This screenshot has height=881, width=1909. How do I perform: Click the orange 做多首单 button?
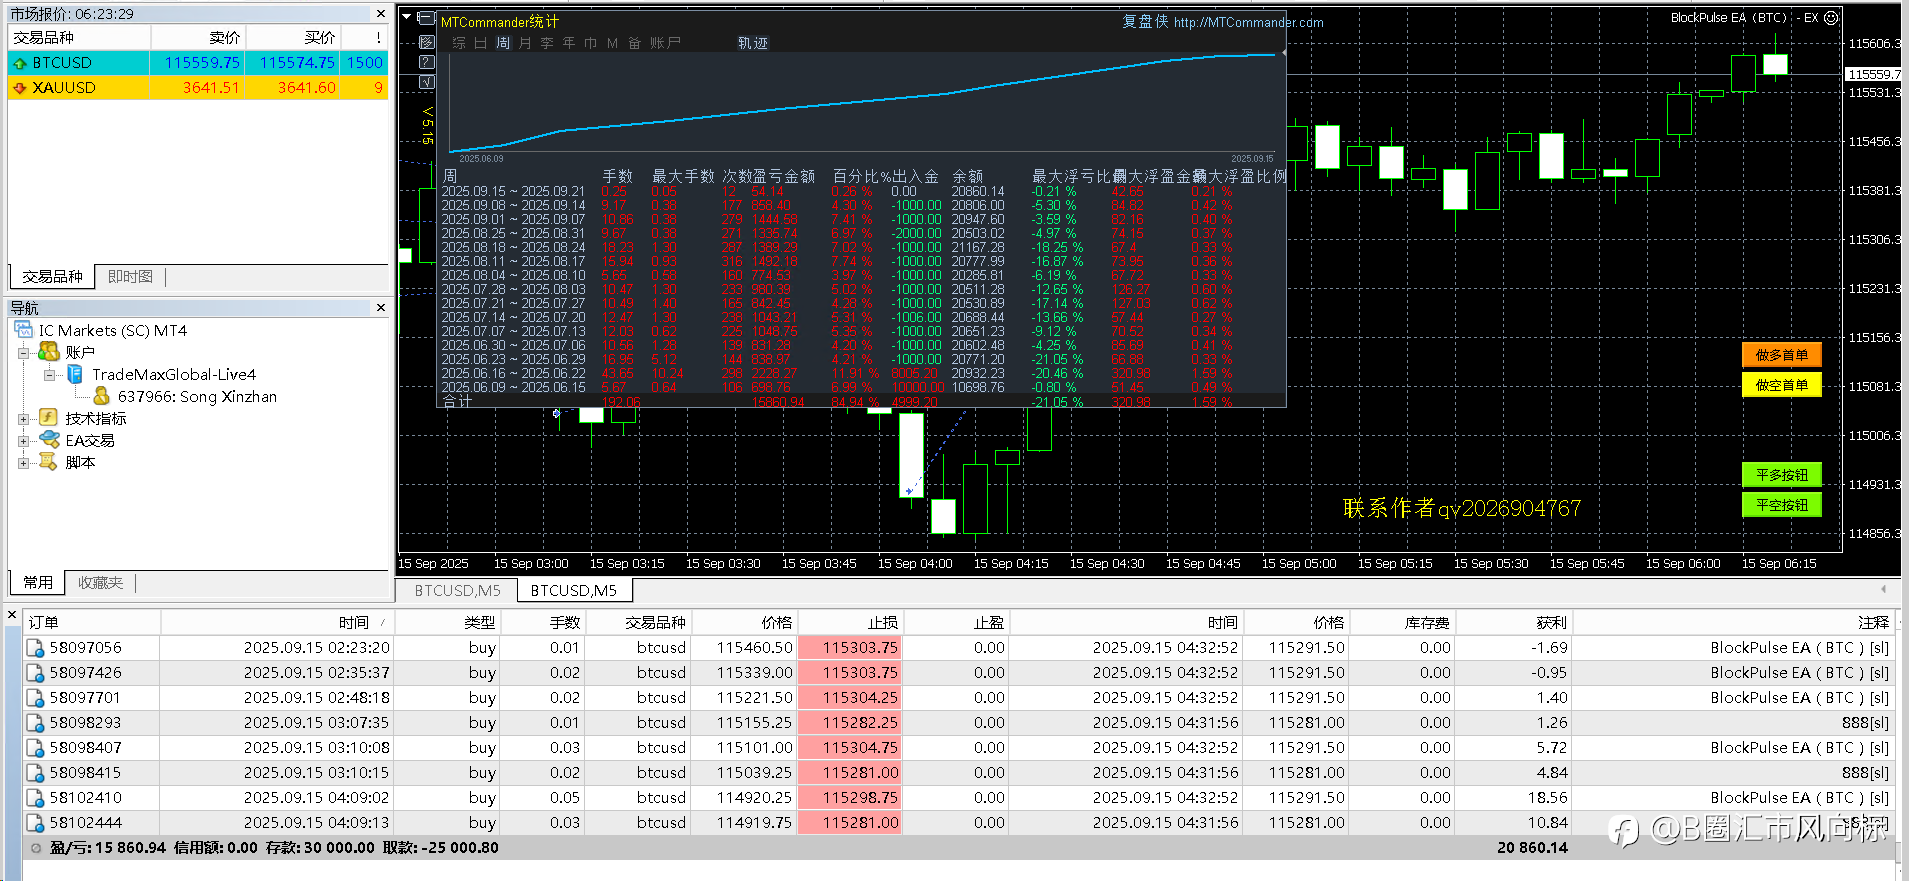1782,355
